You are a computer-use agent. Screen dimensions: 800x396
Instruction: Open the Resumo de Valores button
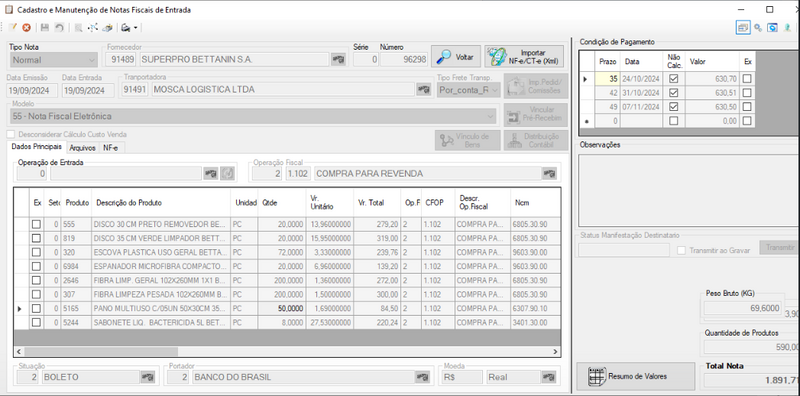636,376
